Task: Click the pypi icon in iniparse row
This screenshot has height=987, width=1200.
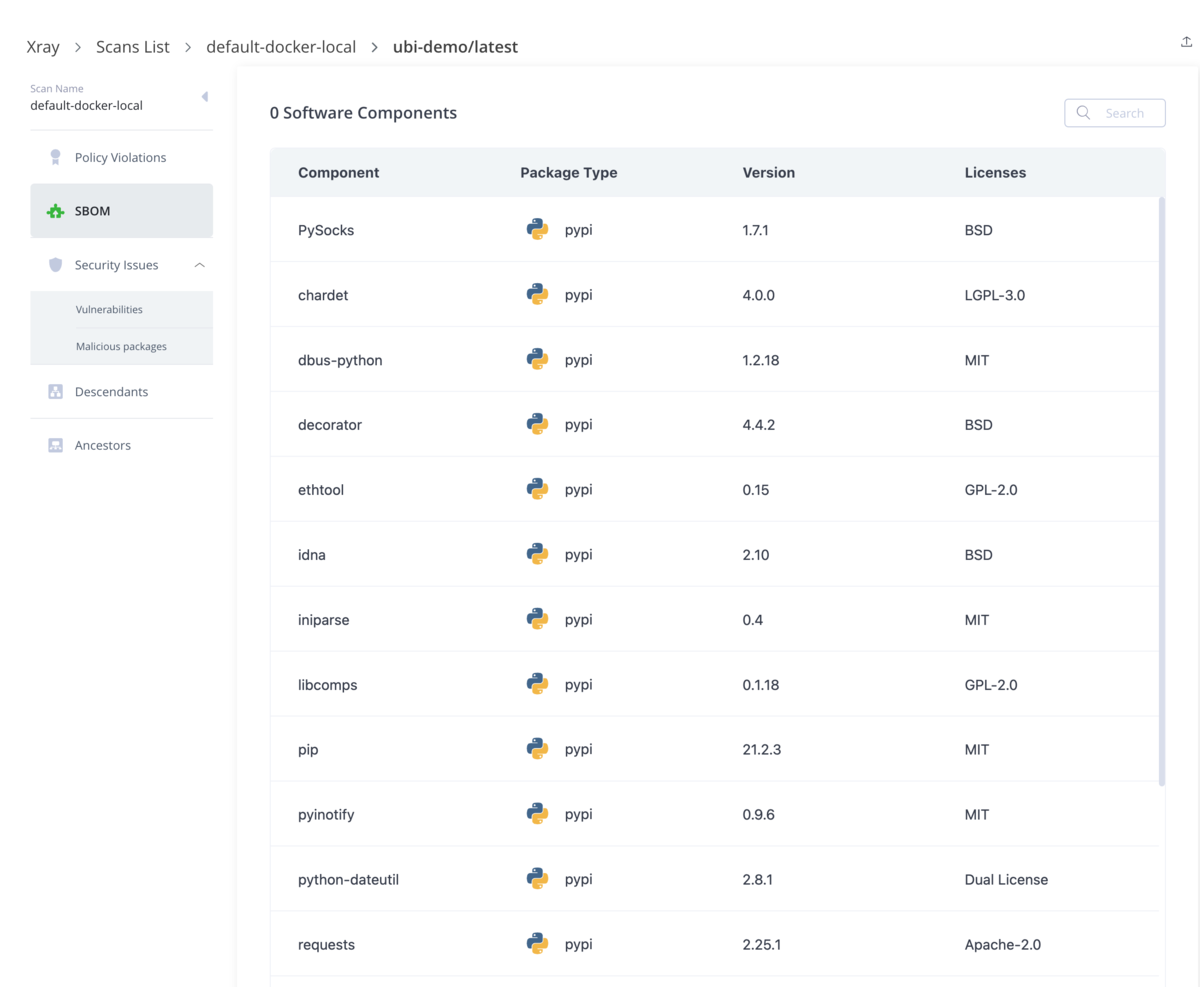Action: pyautogui.click(x=538, y=620)
